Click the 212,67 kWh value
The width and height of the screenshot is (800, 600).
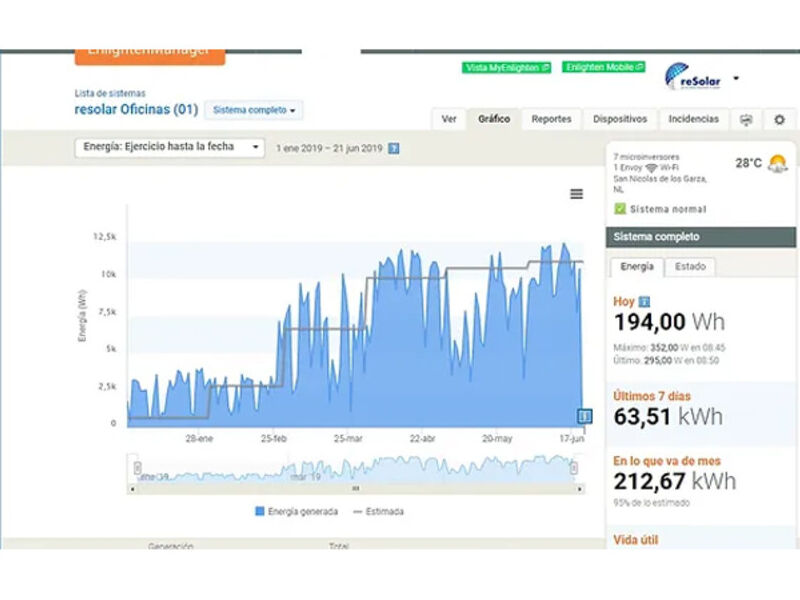tap(674, 482)
